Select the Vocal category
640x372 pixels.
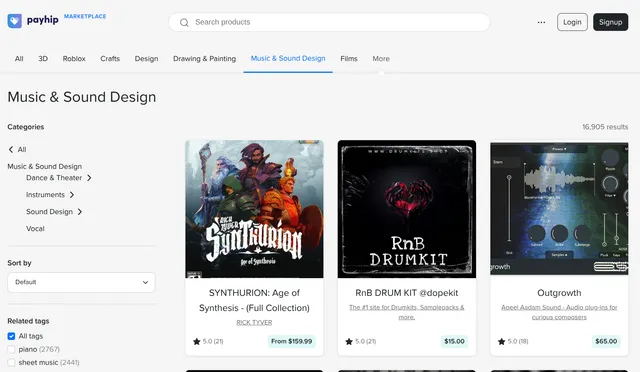click(35, 229)
